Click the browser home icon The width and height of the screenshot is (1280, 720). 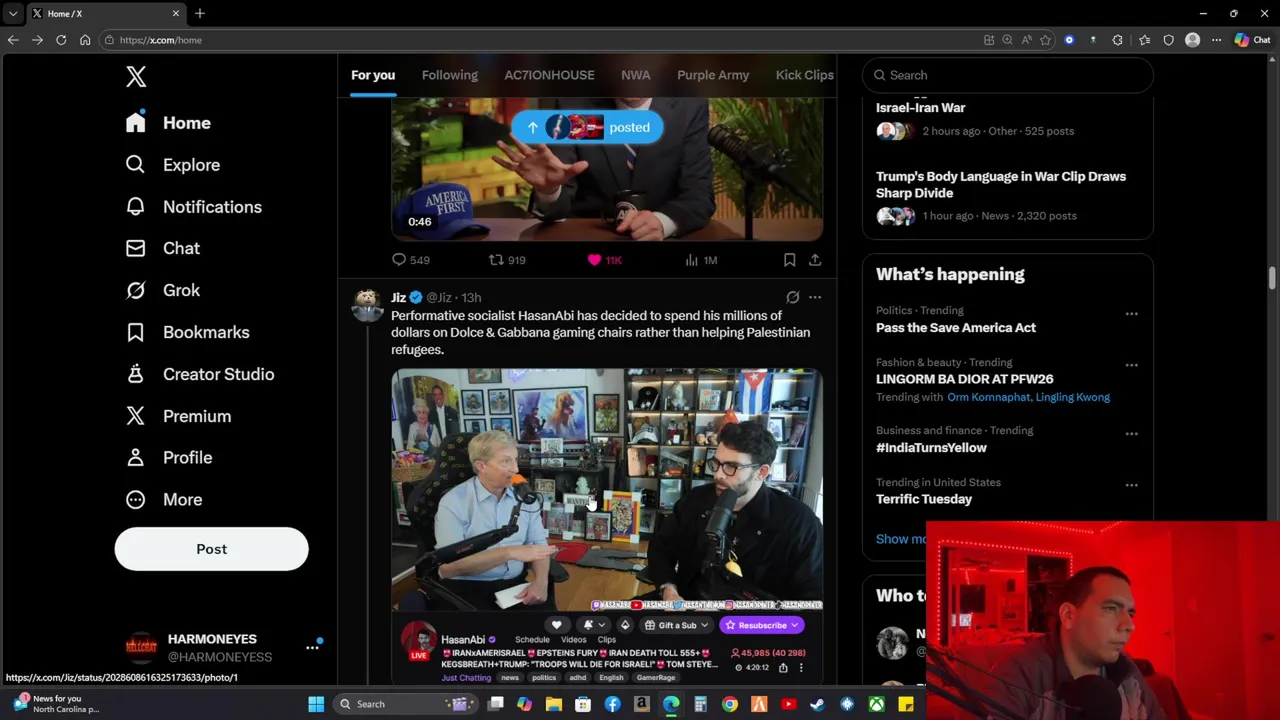85,40
